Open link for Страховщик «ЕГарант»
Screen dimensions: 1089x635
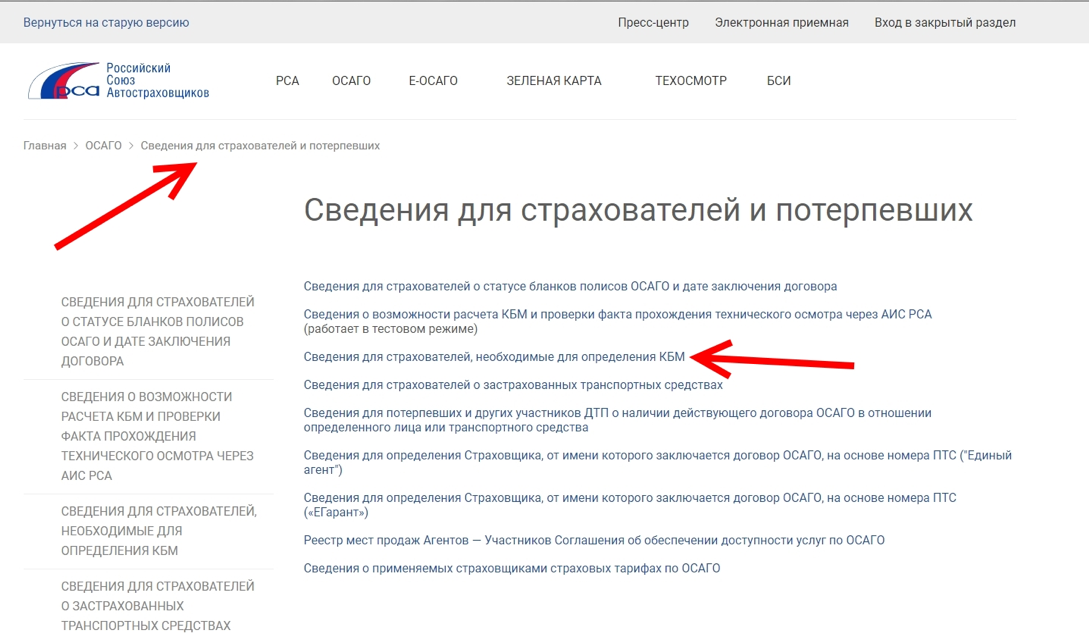630,504
